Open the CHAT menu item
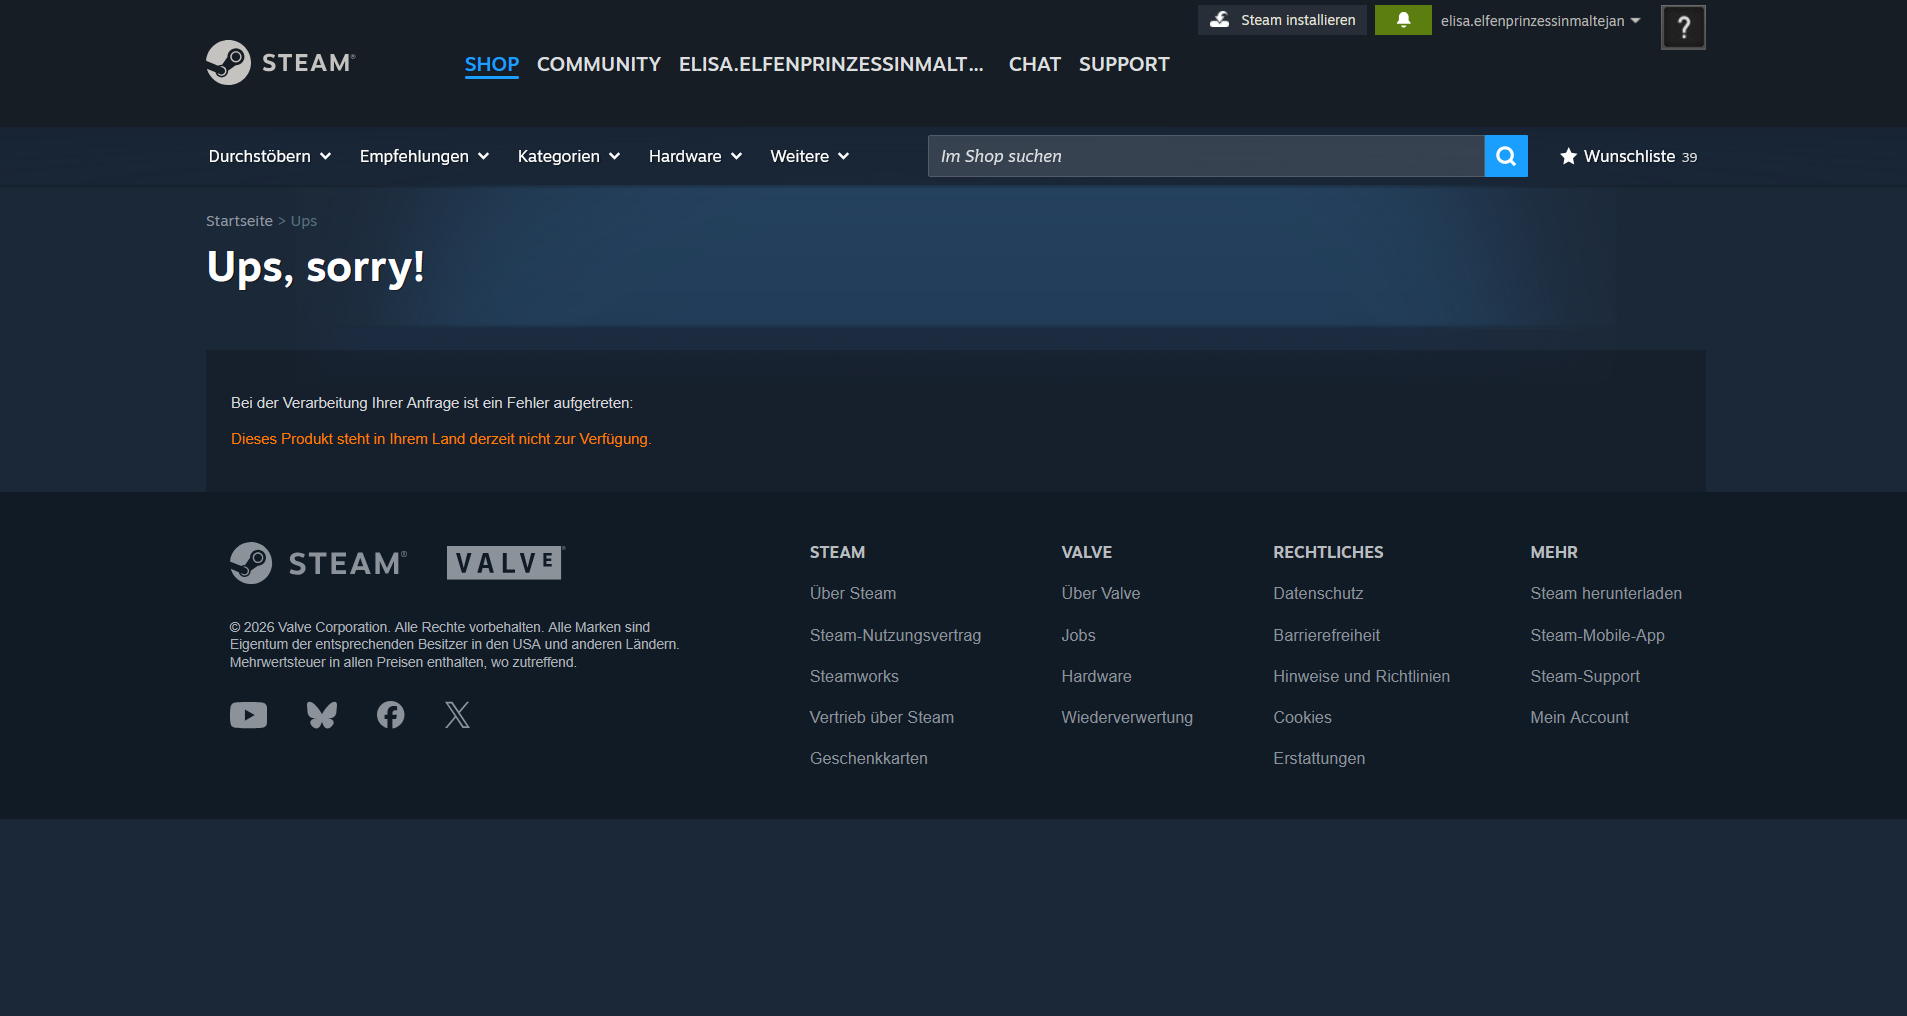The image size is (1907, 1016). pos(1035,64)
